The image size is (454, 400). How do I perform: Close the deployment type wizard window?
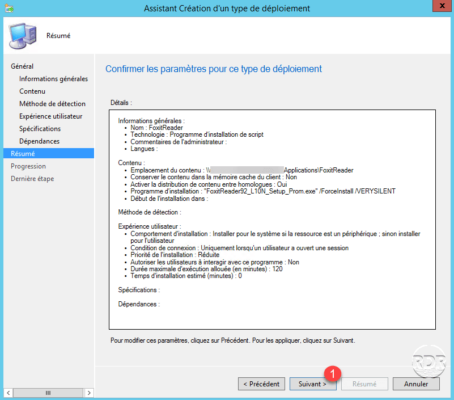[x=442, y=6]
